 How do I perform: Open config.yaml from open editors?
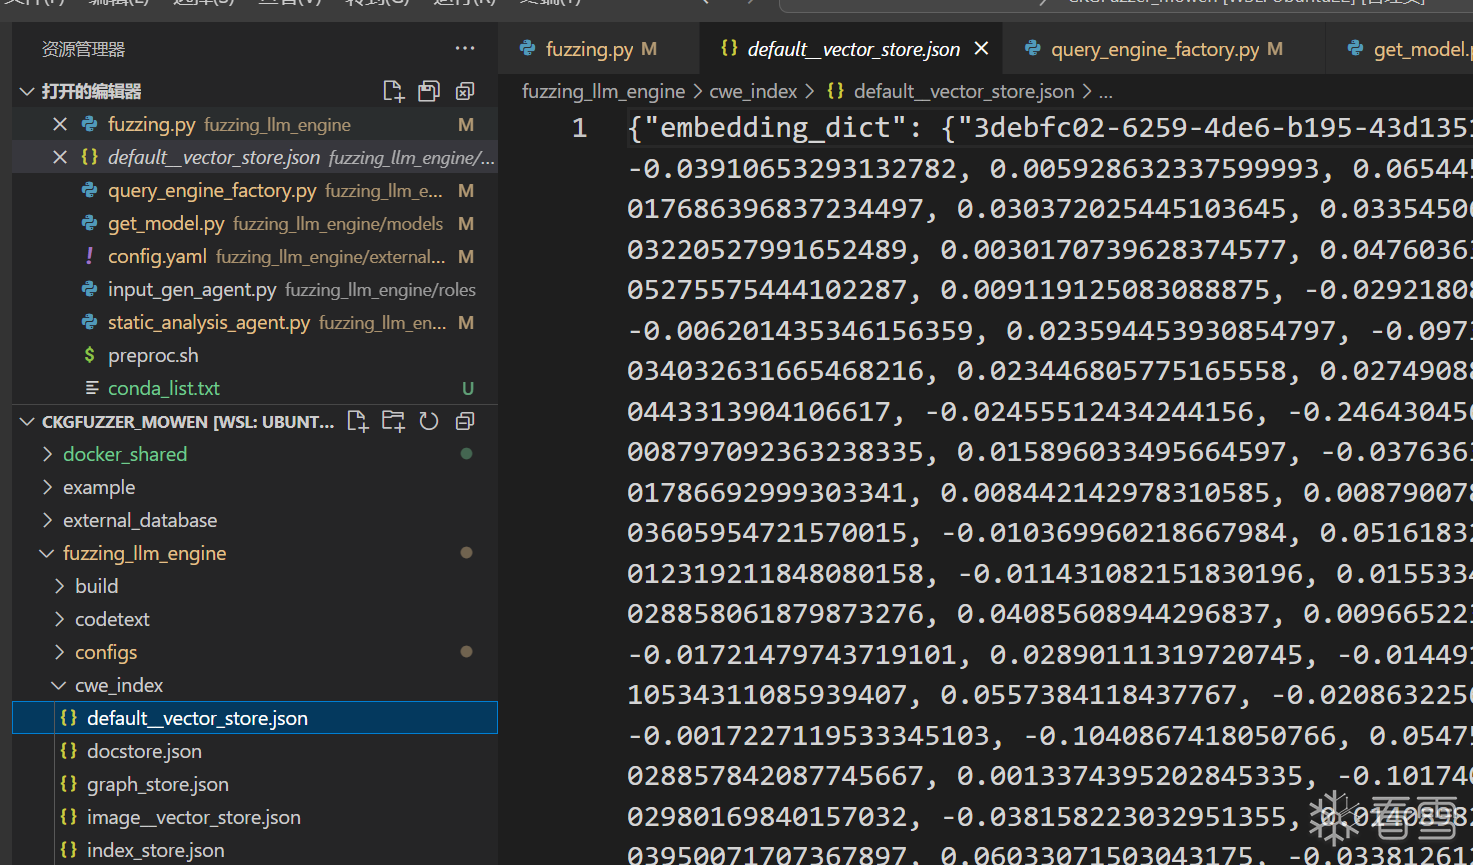point(157,256)
